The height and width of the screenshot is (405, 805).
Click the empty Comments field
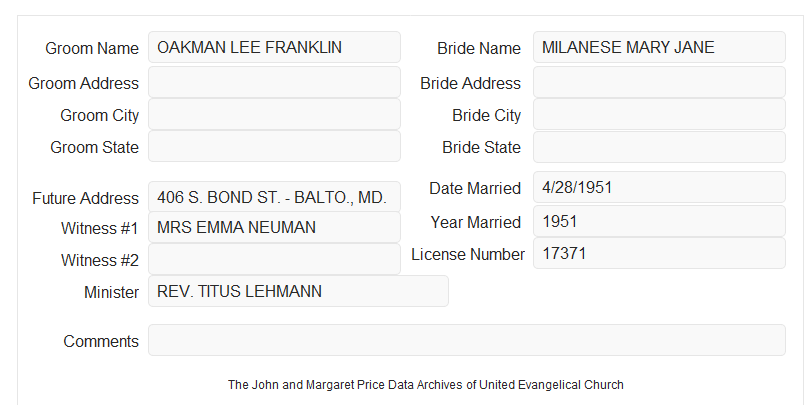click(x=467, y=340)
